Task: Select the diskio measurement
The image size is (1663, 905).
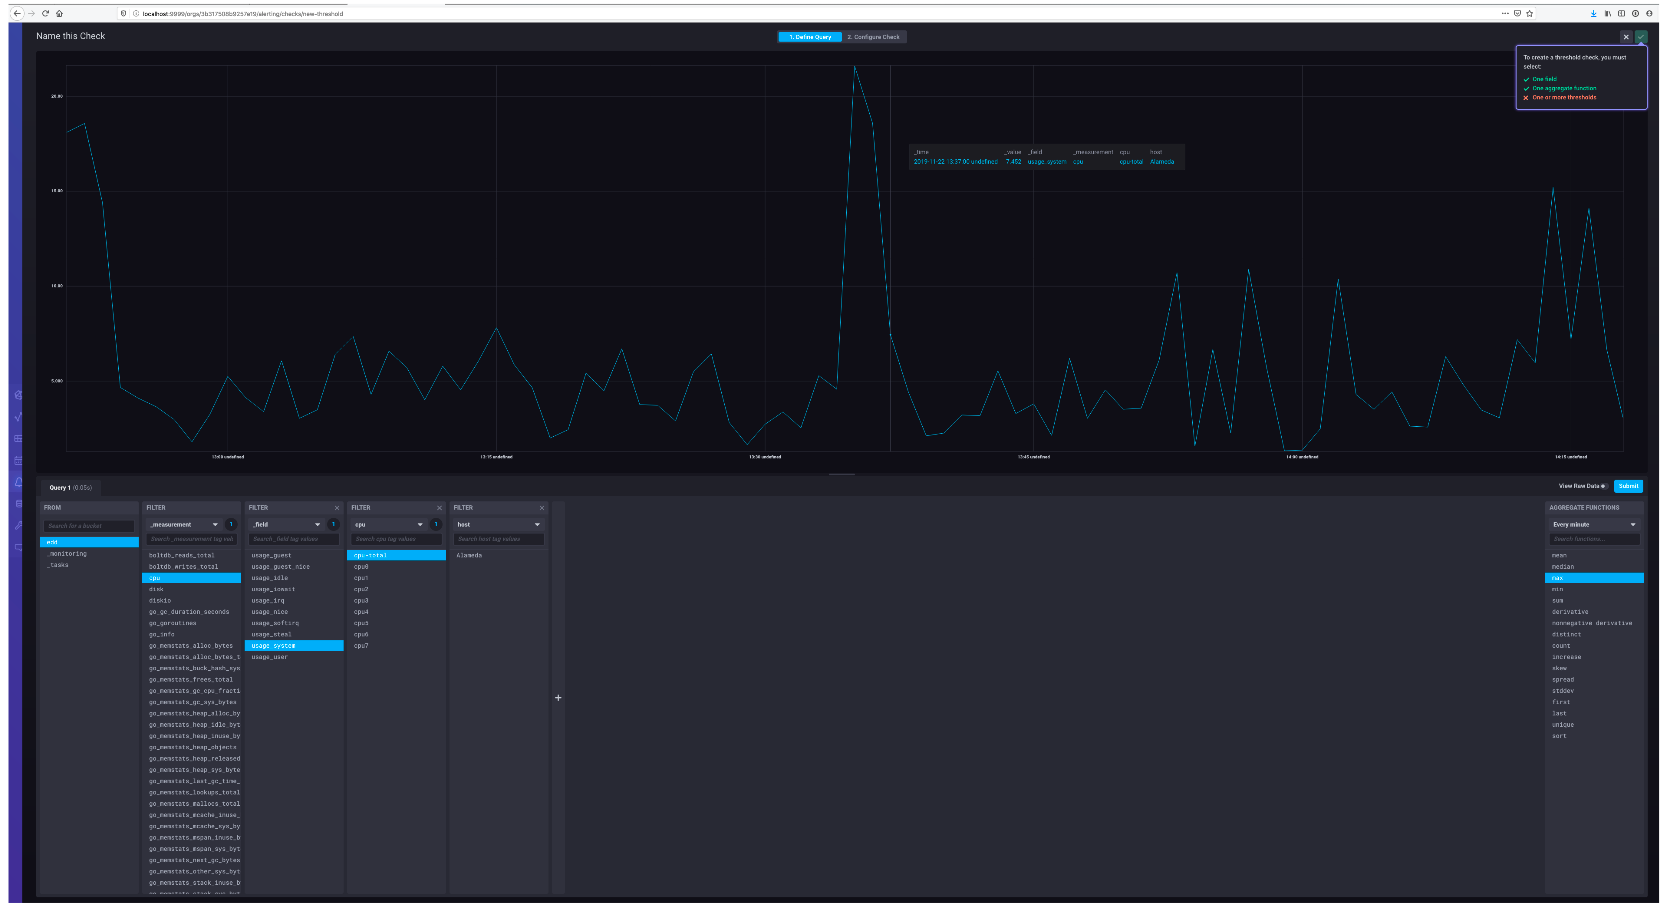Action: pyautogui.click(x=192, y=601)
